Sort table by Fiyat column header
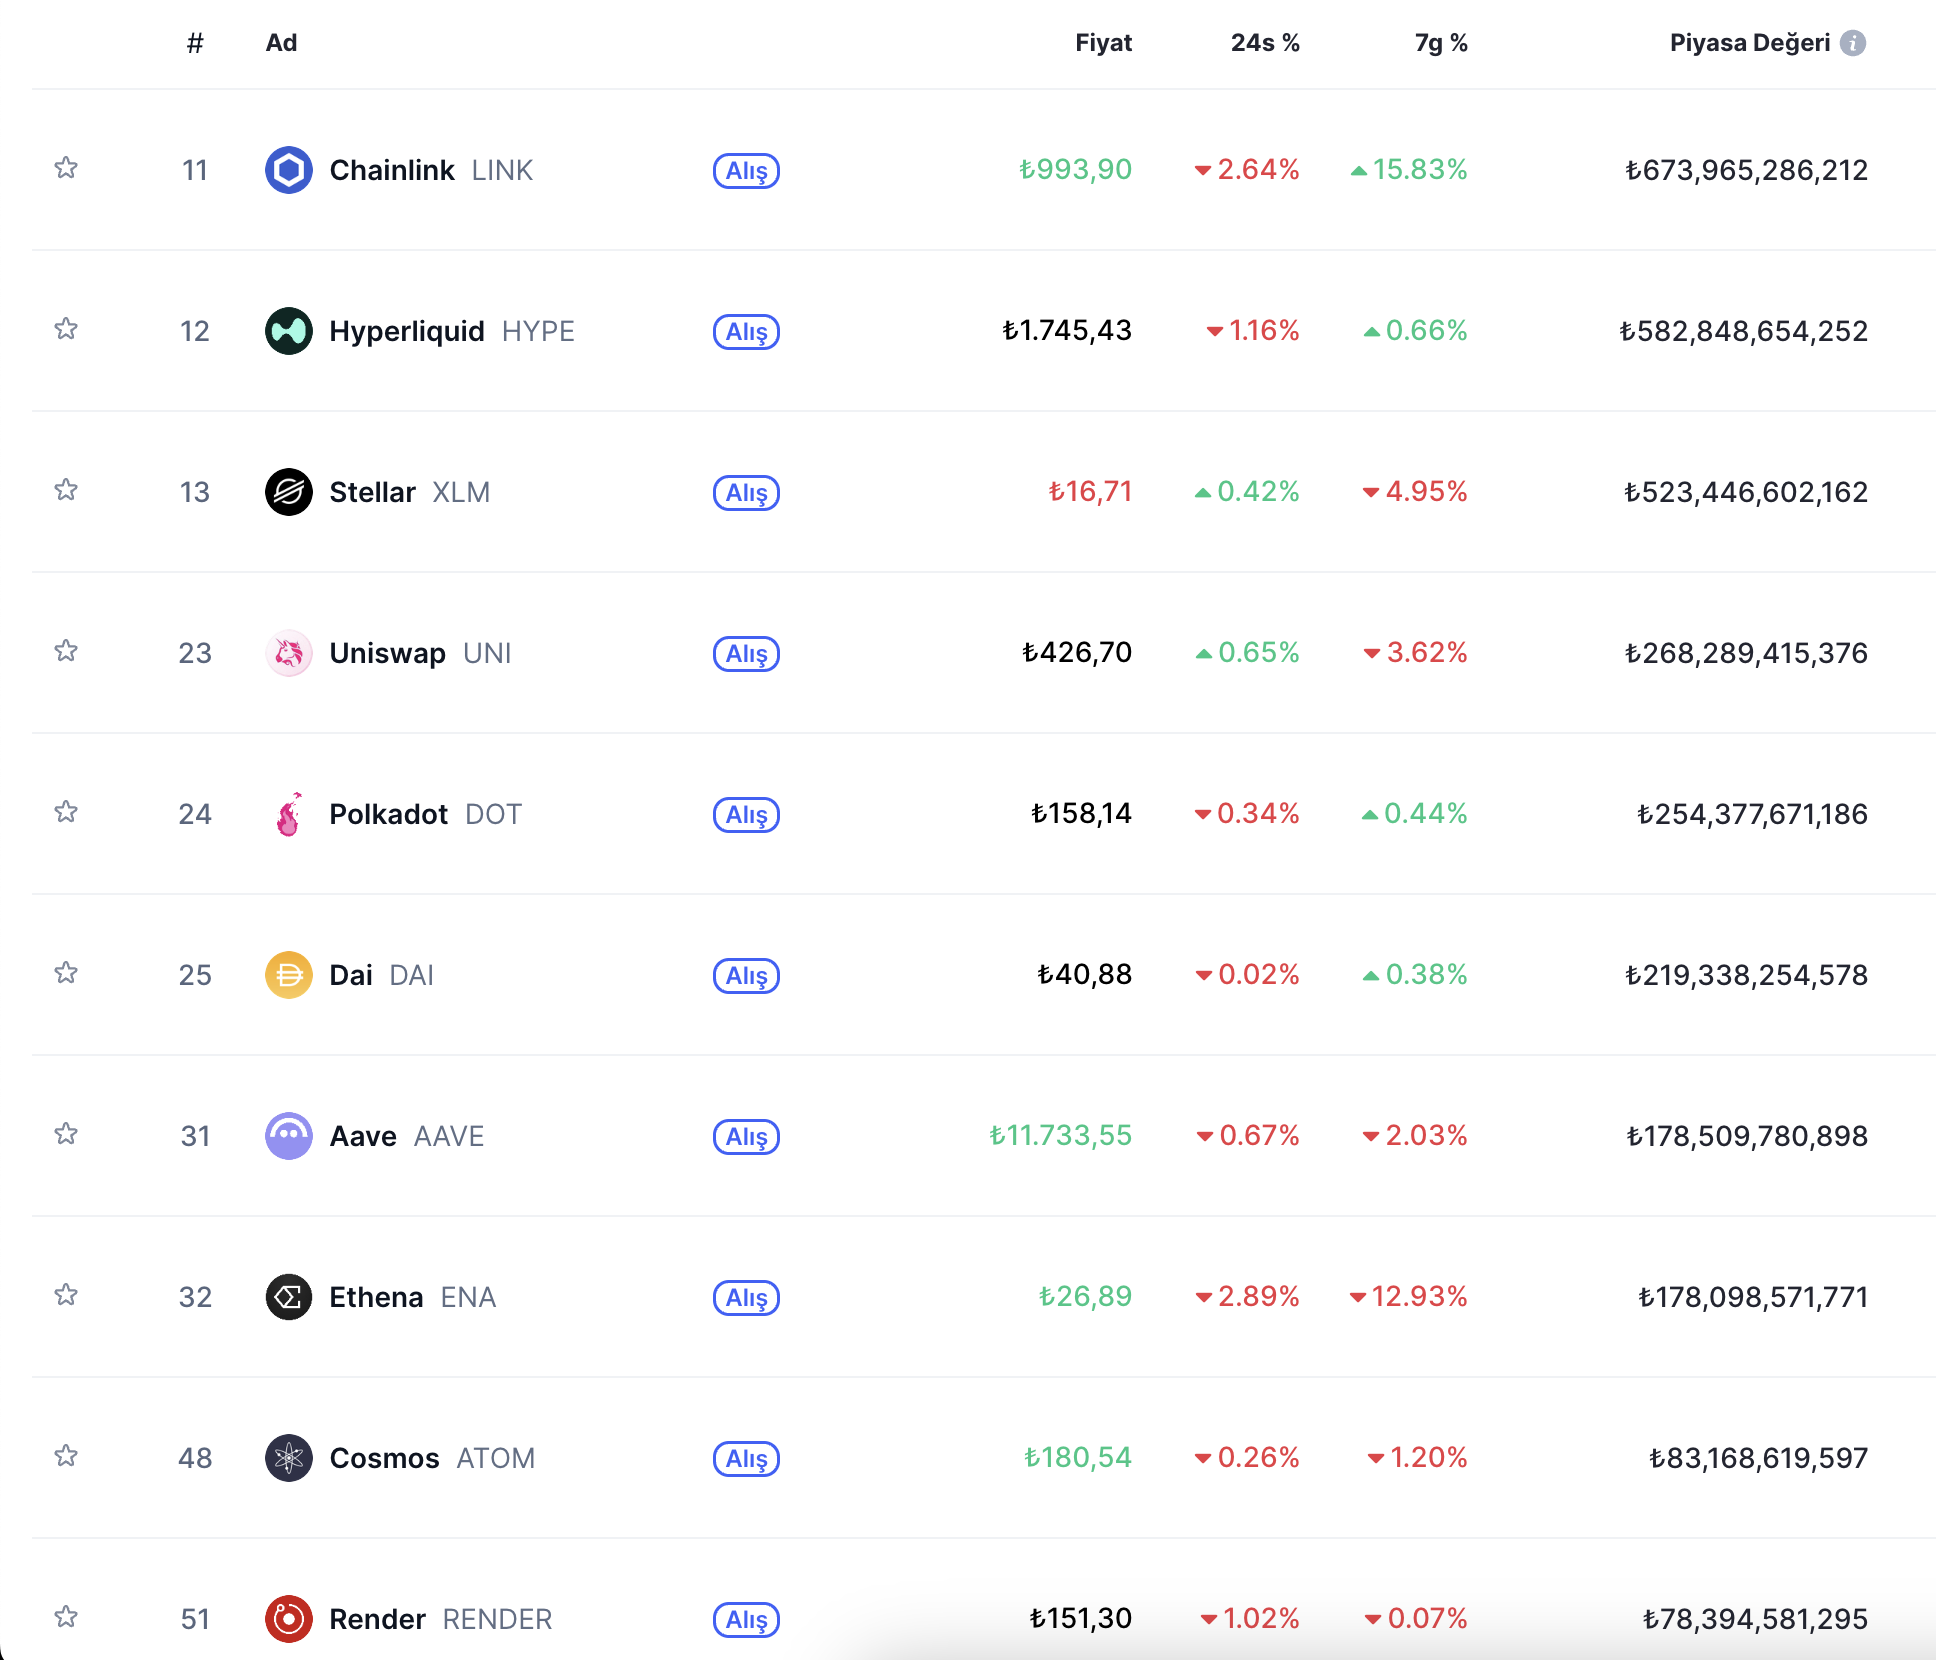The width and height of the screenshot is (1936, 1660). 1103,43
